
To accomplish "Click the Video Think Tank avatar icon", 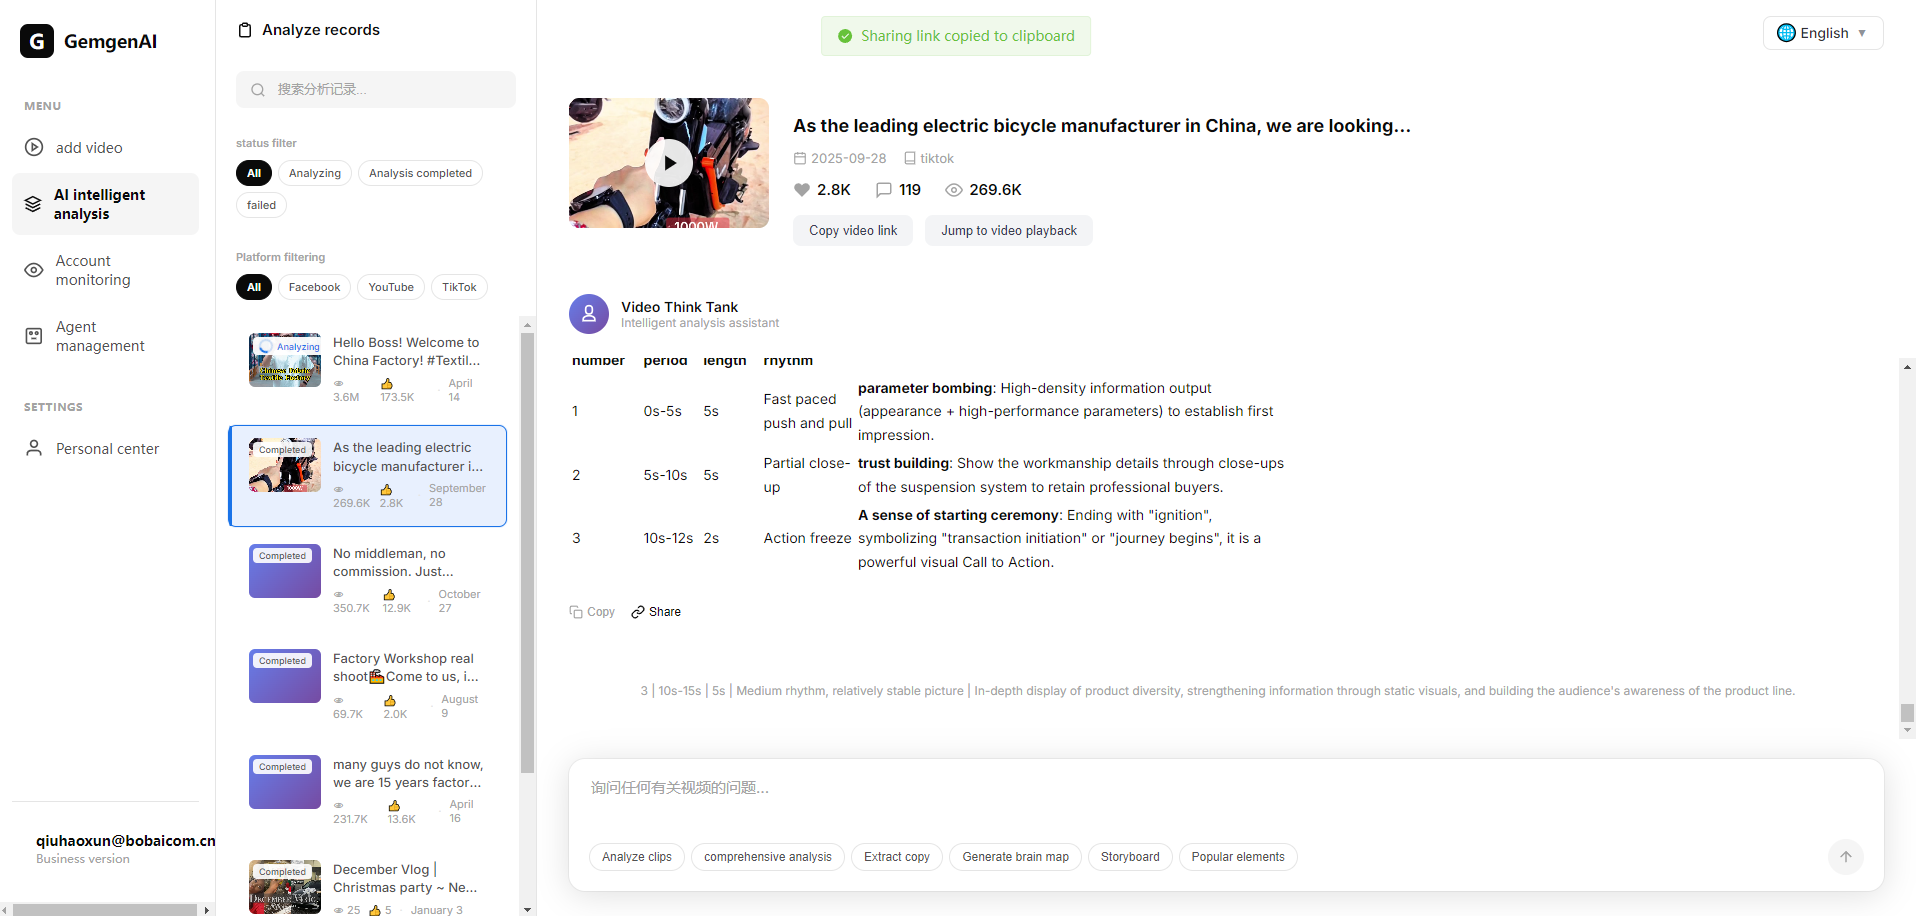I will (x=589, y=314).
